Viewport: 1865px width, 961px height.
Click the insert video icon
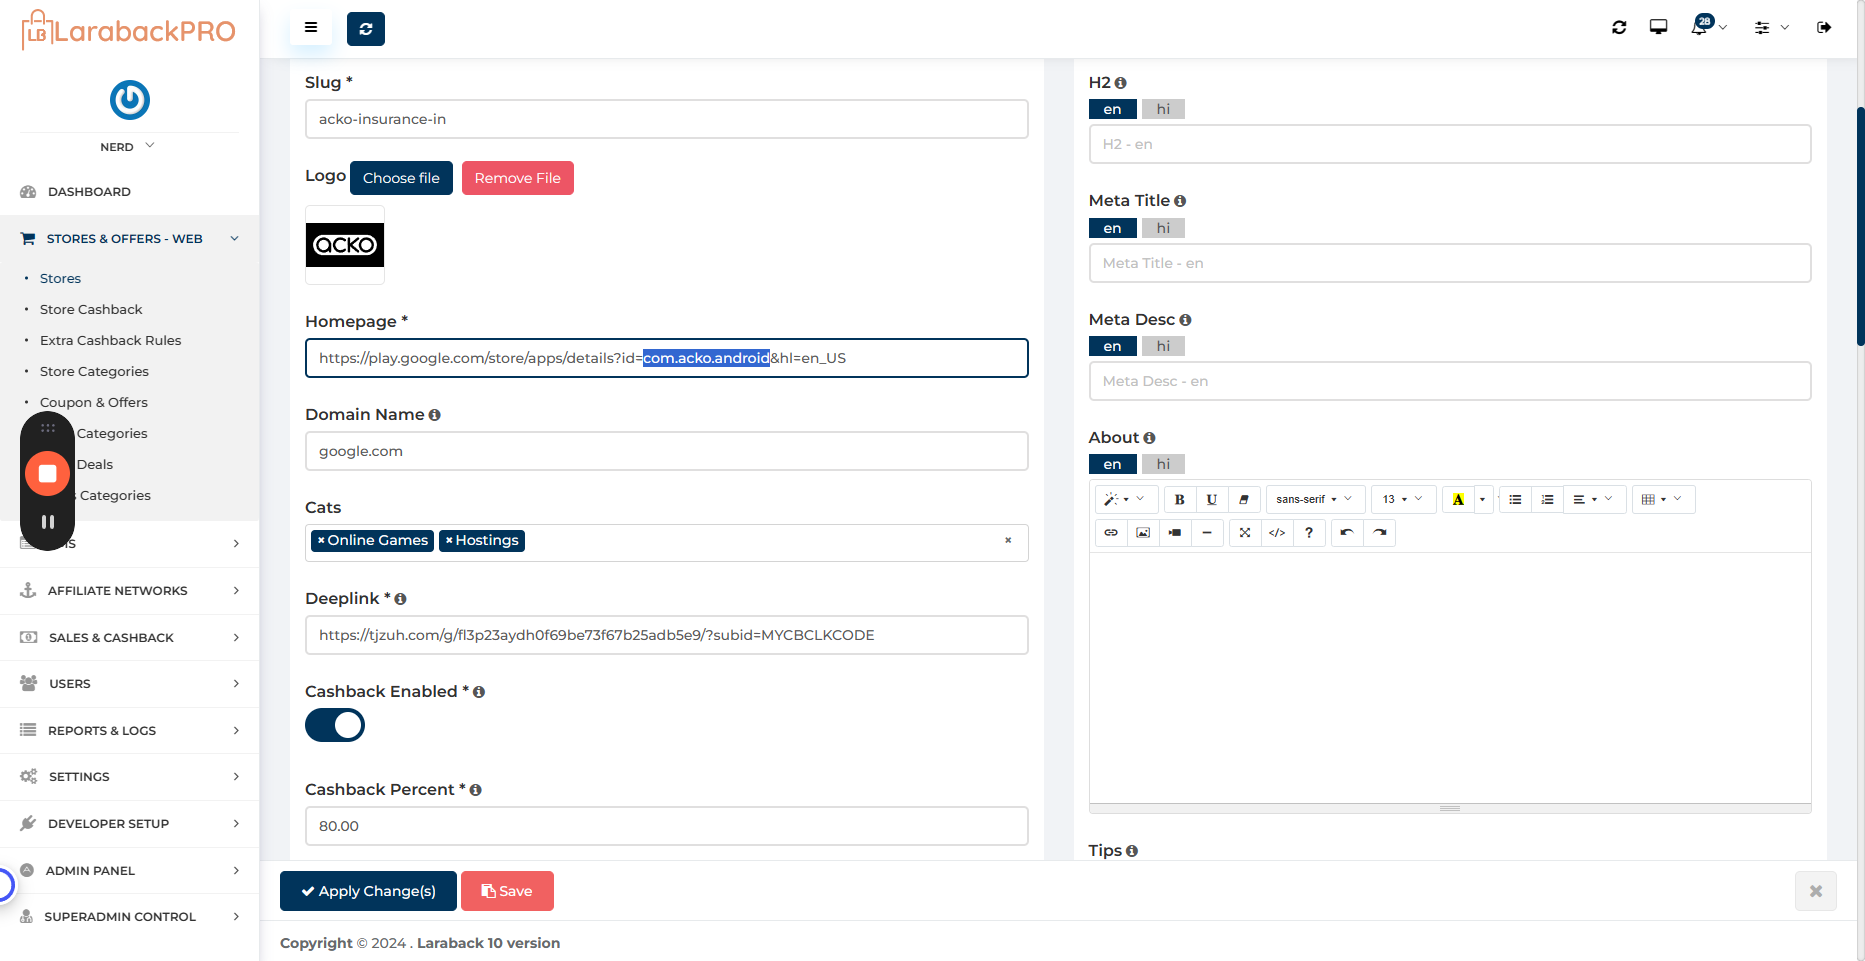1175,532
